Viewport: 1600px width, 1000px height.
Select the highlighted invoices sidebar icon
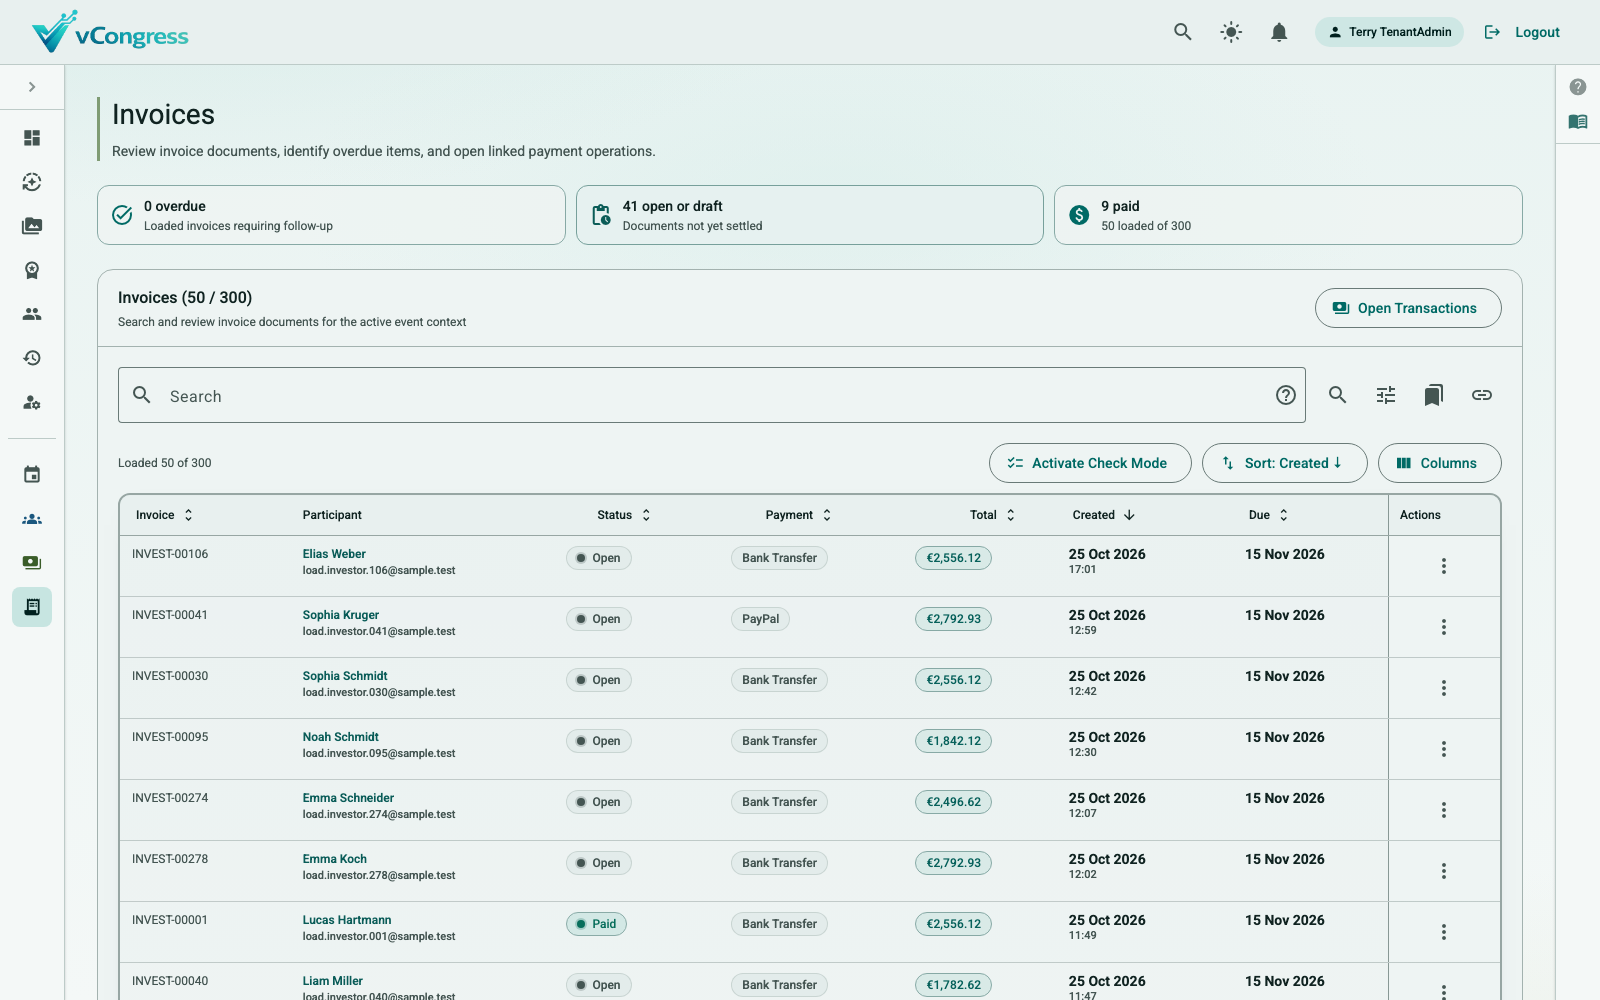tap(32, 607)
